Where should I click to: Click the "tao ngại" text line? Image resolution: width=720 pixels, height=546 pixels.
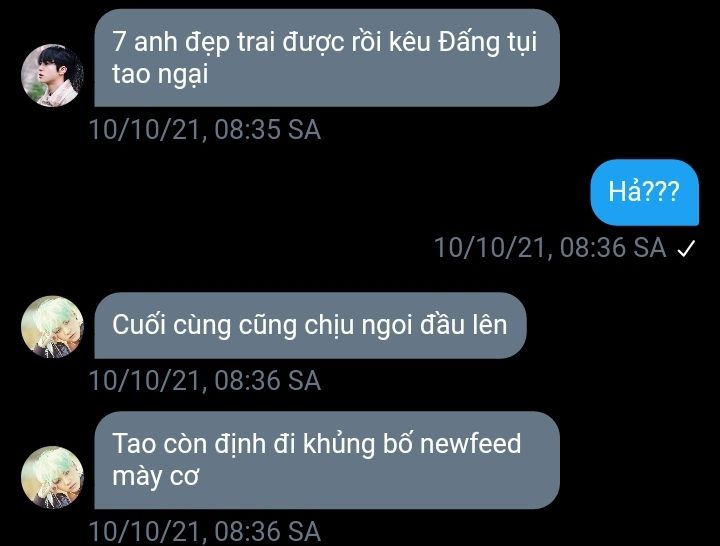click(x=160, y=75)
